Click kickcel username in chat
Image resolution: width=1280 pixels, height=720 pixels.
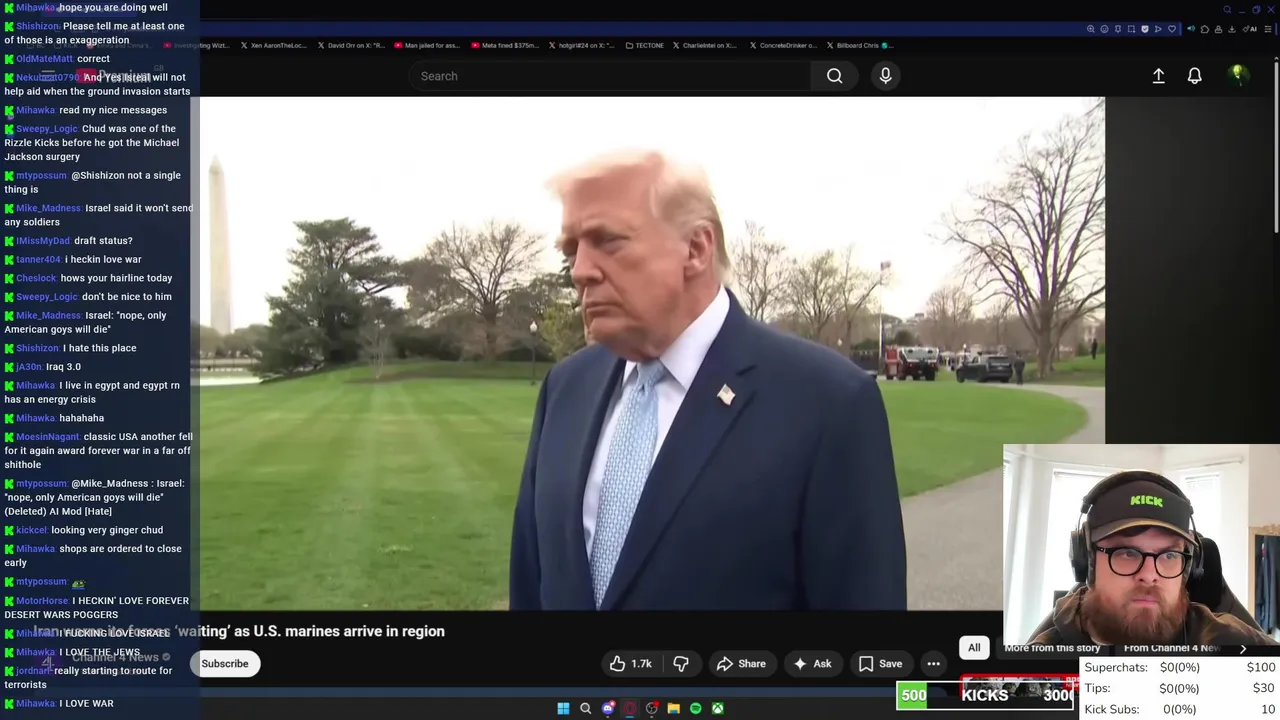tap(31, 530)
